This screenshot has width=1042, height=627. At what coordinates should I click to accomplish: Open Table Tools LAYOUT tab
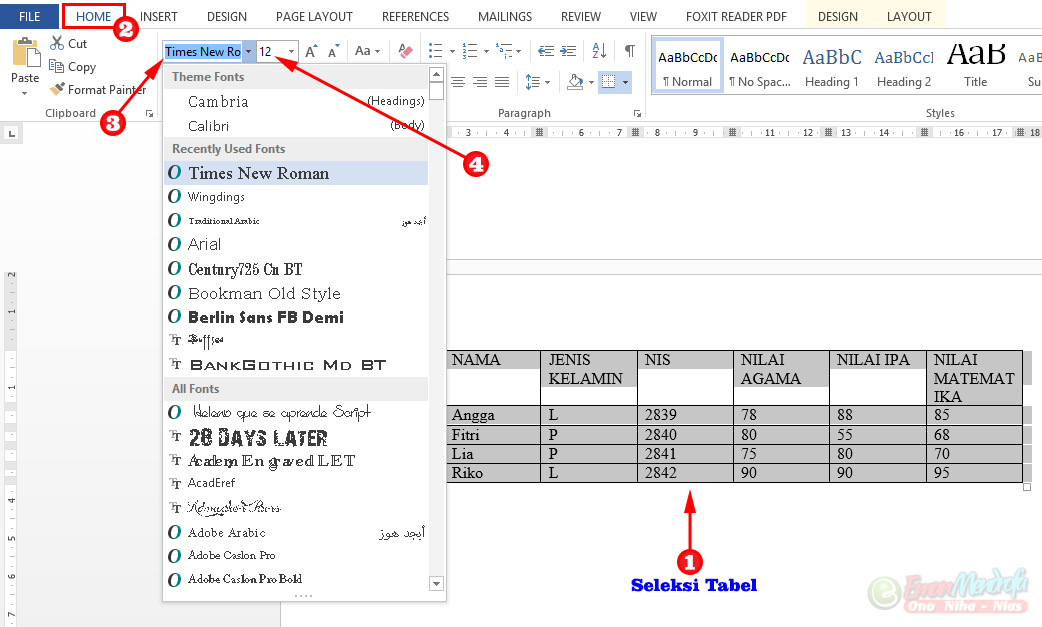(909, 17)
